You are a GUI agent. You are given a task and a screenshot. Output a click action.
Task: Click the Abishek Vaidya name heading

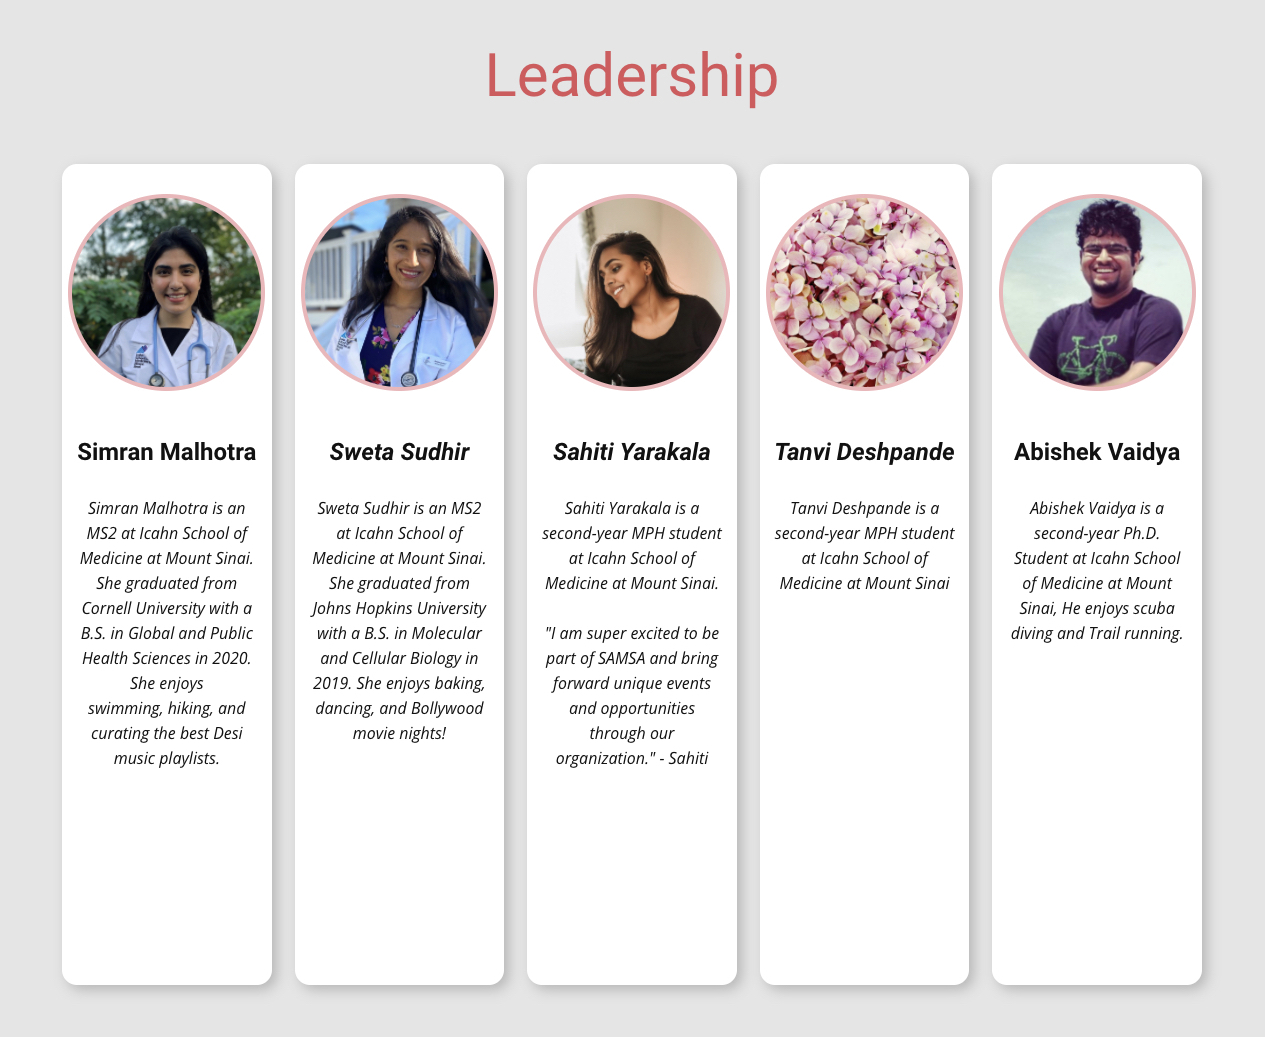click(1097, 452)
